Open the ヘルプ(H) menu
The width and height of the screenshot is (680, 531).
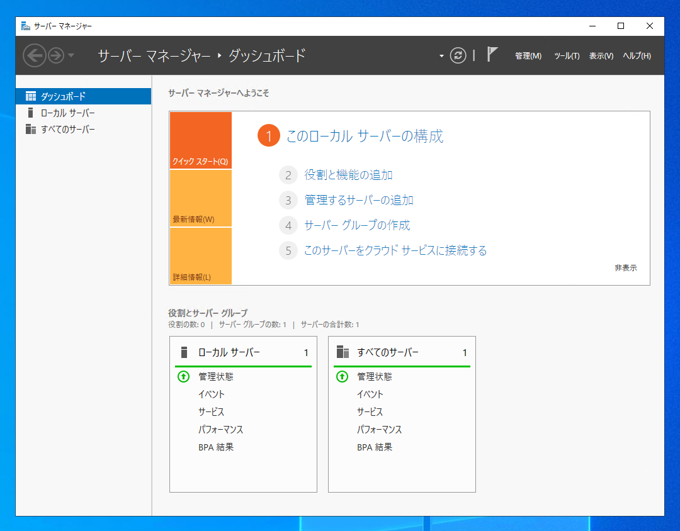tap(637, 56)
